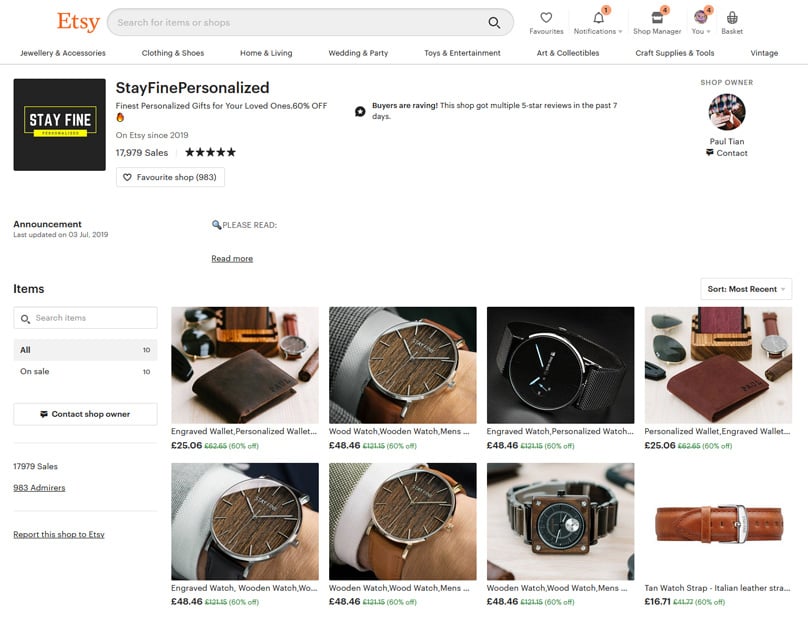
Task: Select the All items filter
Action: [27, 349]
